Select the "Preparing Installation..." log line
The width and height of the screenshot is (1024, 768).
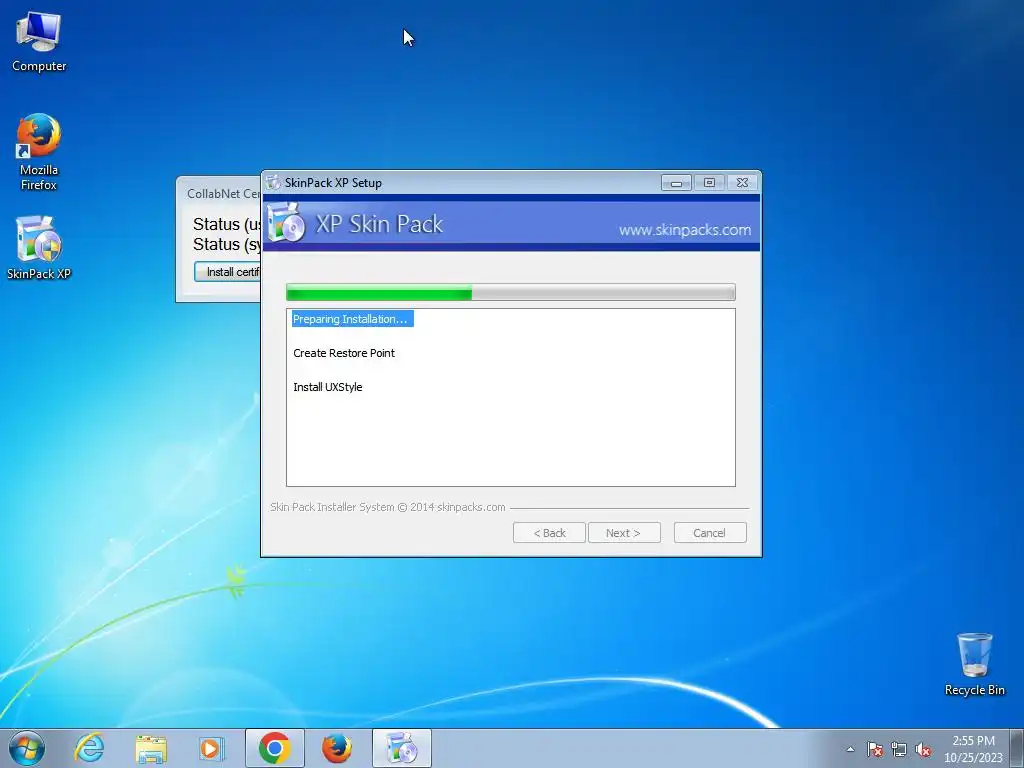click(x=352, y=319)
